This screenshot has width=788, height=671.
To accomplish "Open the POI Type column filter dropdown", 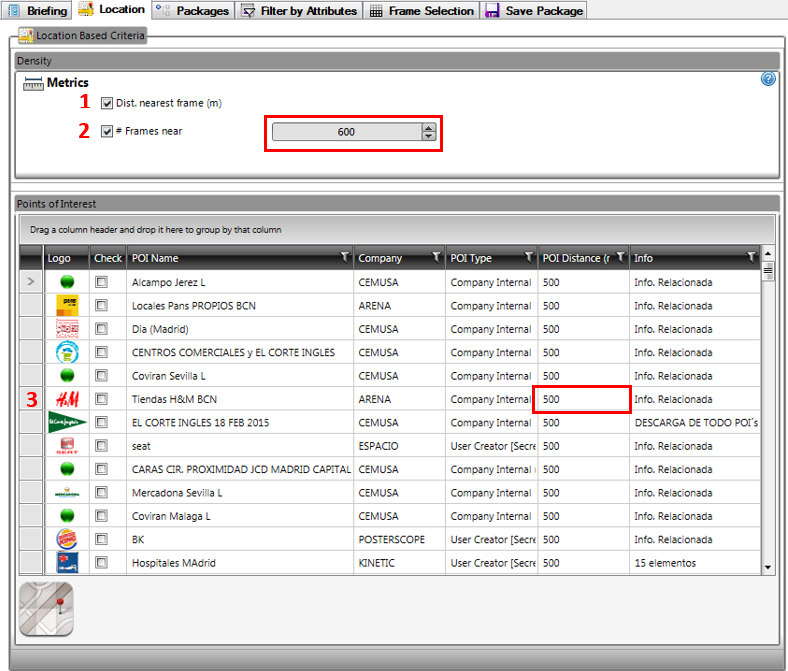I will click(528, 257).
